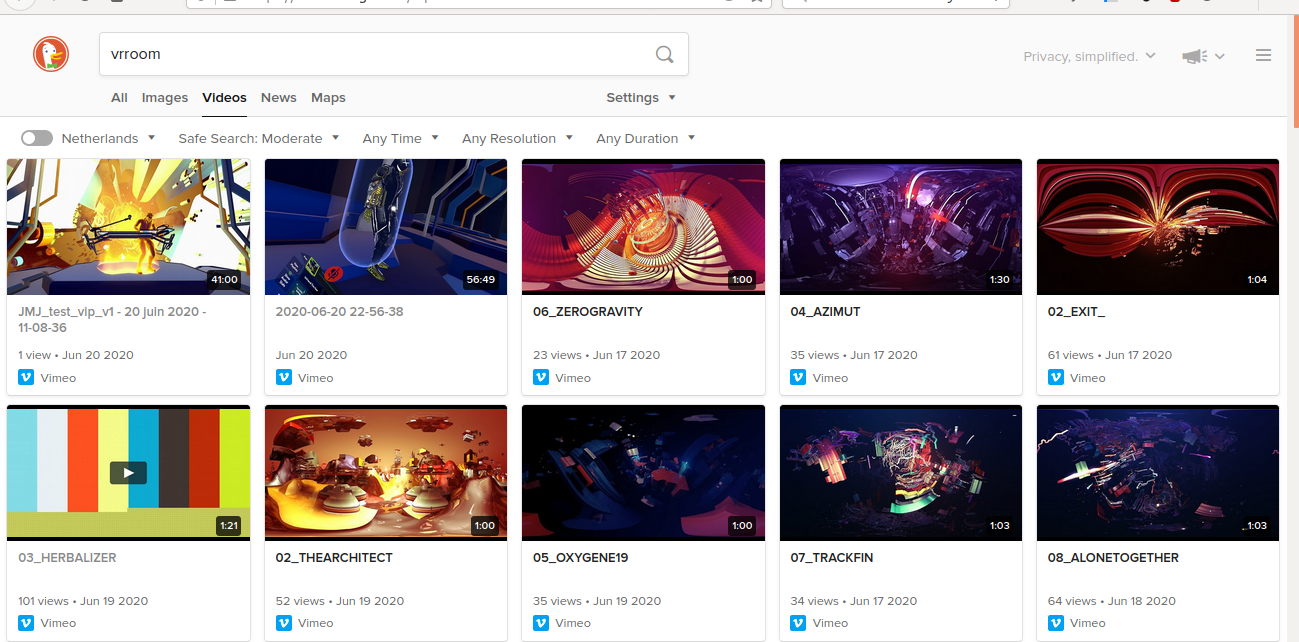Open the 02_EXIT_ title link
Screen dimensions: 1299x642
[x=1076, y=311]
